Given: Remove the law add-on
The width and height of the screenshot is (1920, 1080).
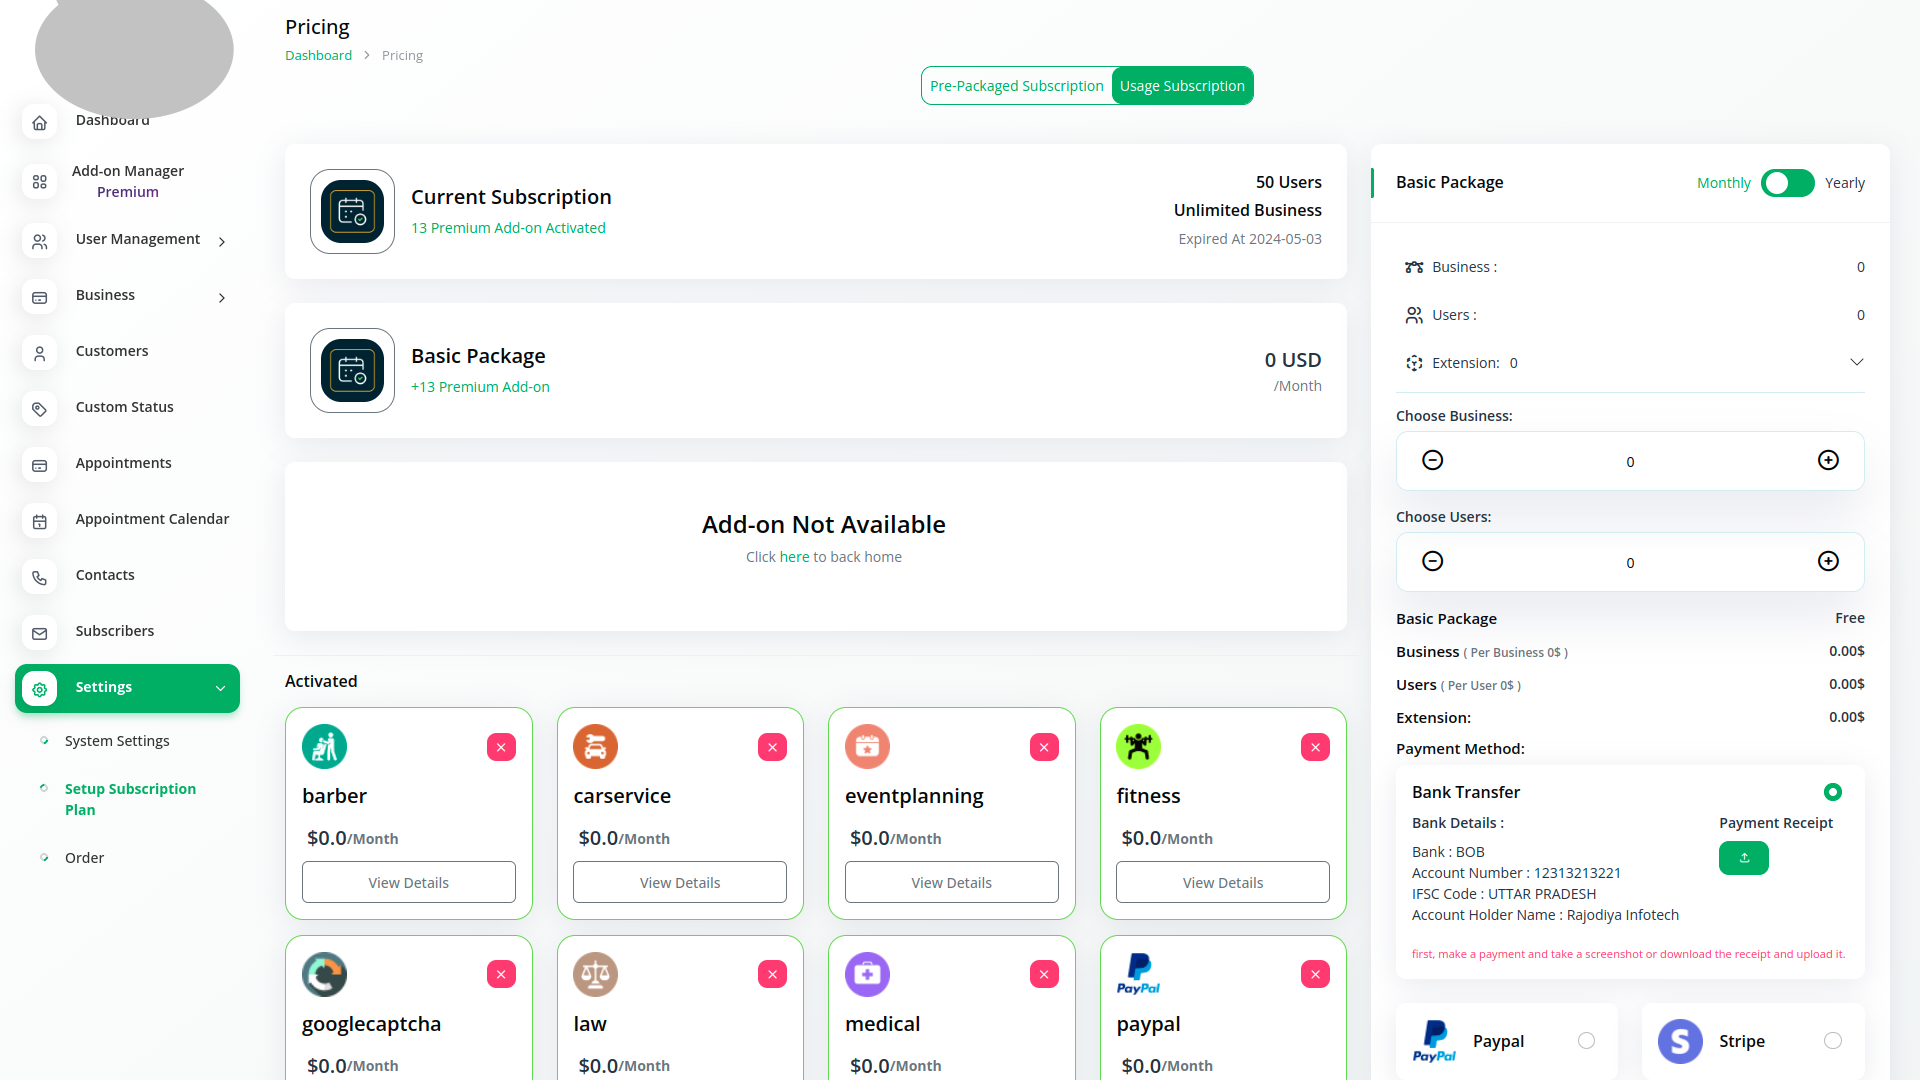Looking at the screenshot, I should click(772, 974).
